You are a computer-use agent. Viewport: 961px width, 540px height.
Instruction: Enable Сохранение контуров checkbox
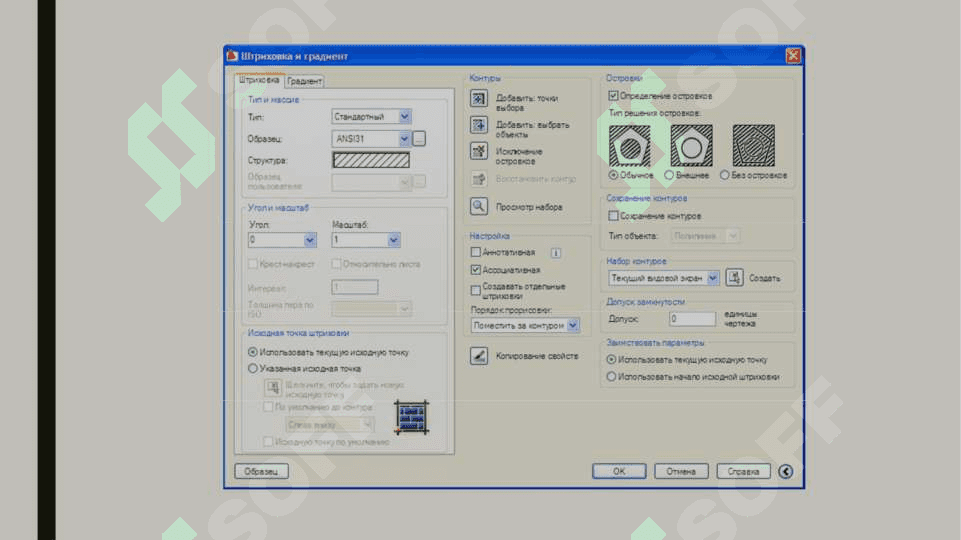(613, 216)
